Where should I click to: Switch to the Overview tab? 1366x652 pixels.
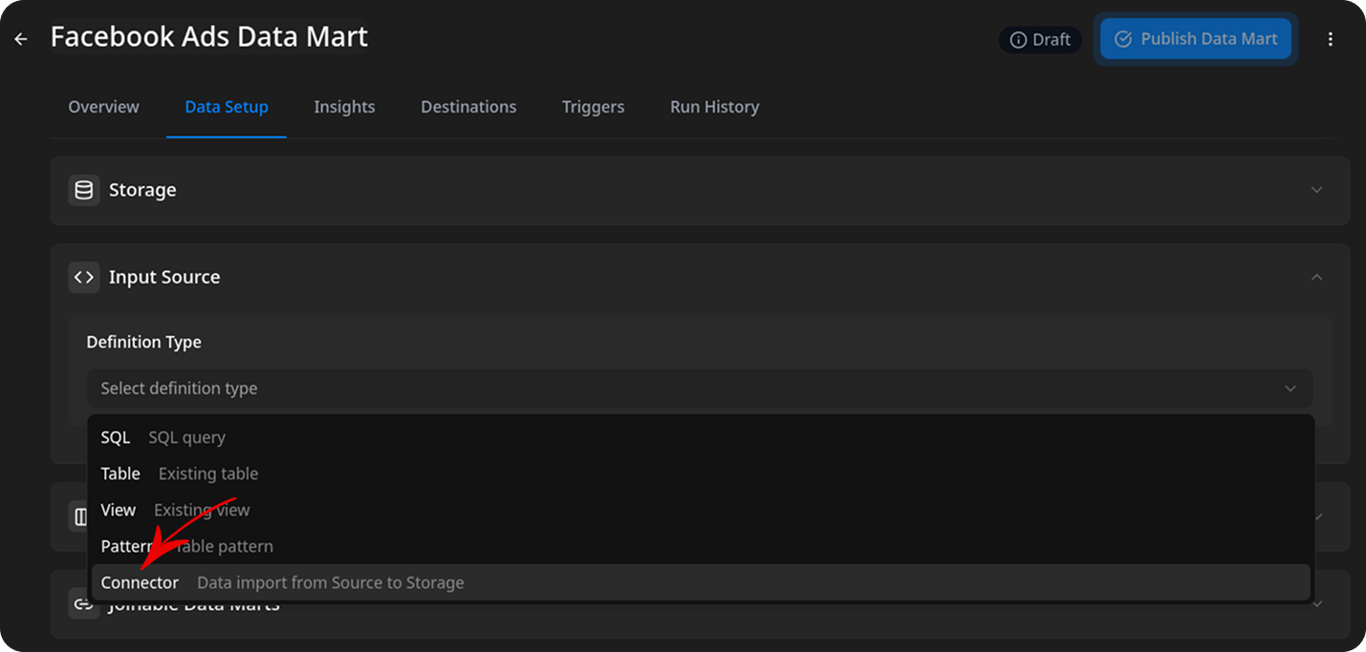104,107
